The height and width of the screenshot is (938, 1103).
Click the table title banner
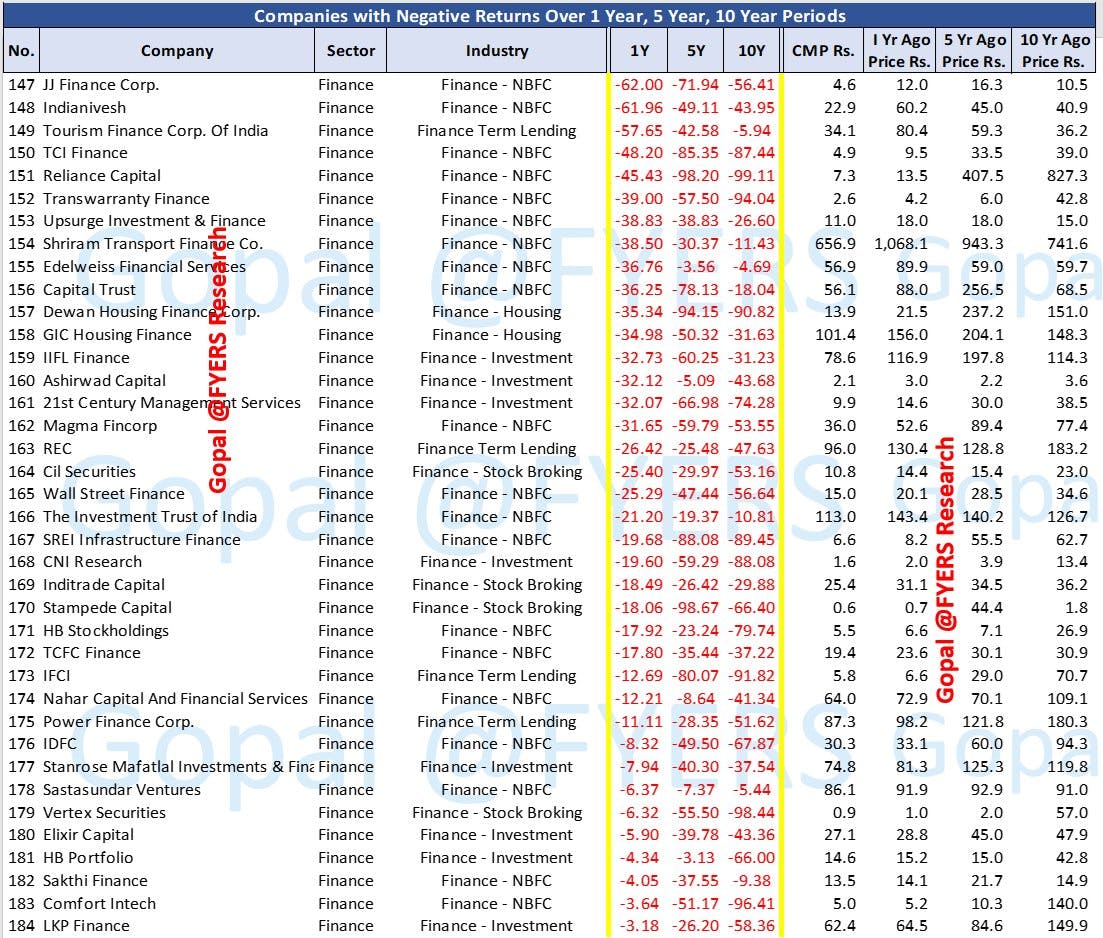click(549, 15)
